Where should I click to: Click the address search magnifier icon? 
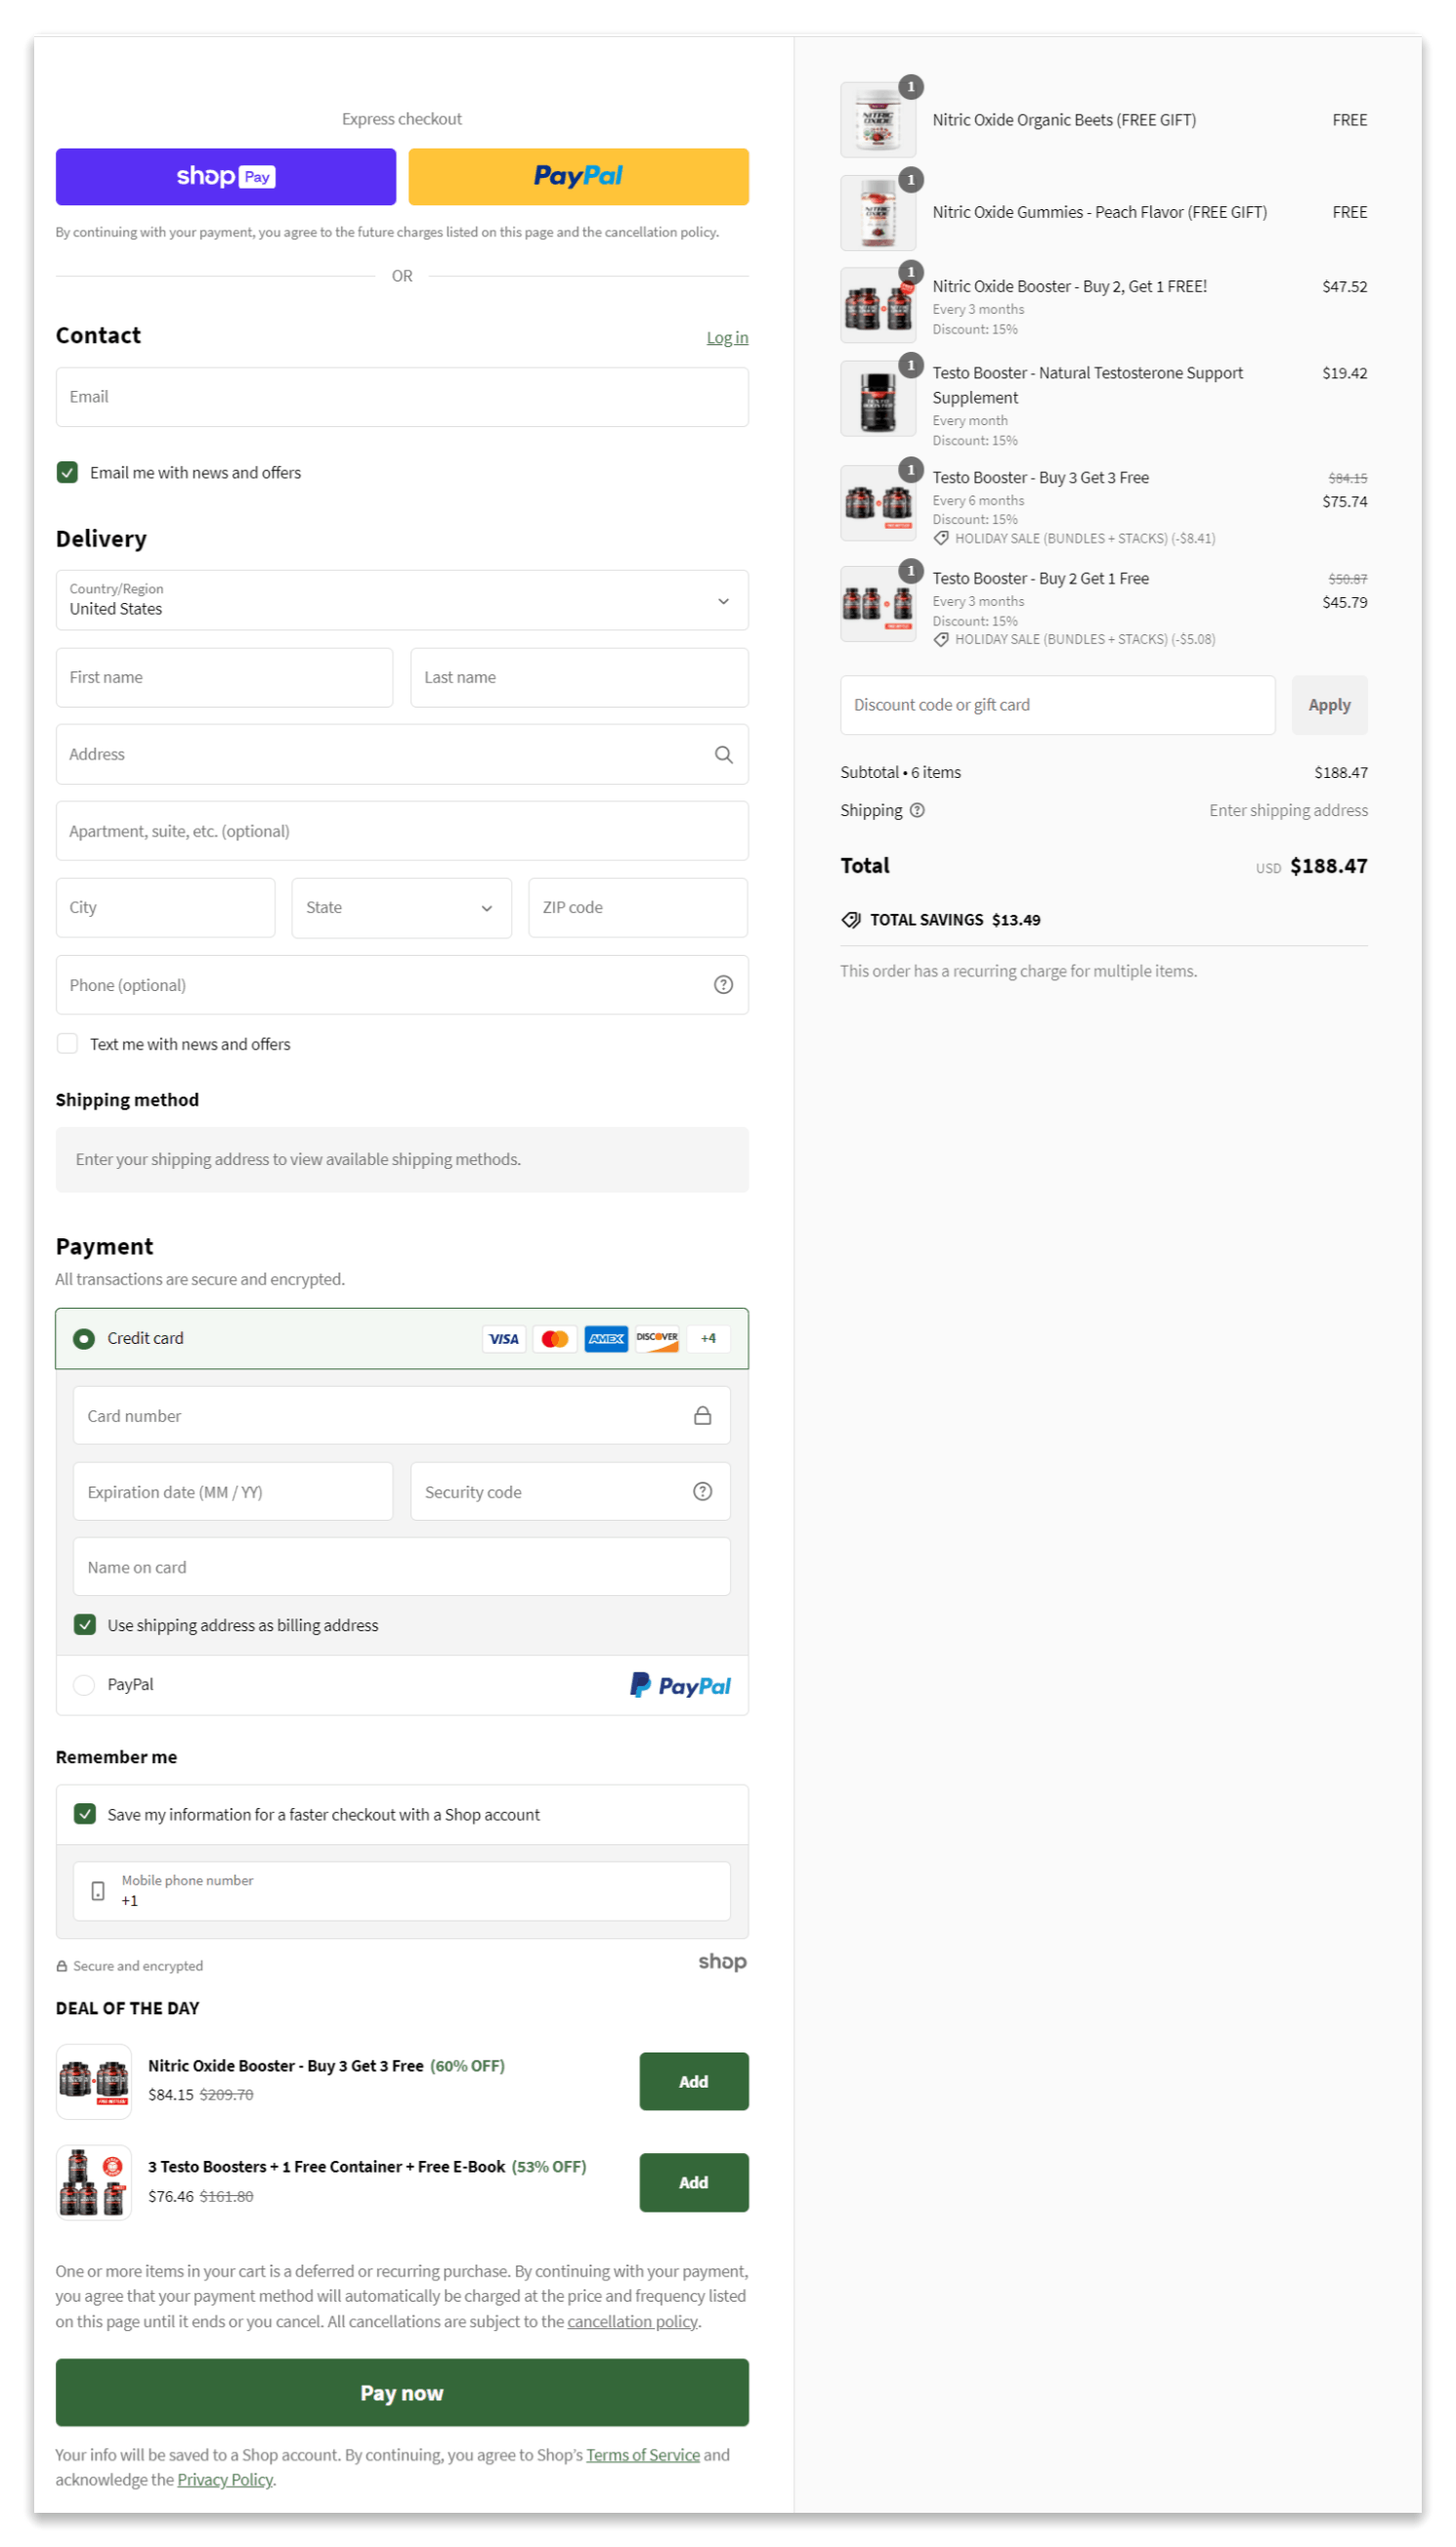(723, 754)
